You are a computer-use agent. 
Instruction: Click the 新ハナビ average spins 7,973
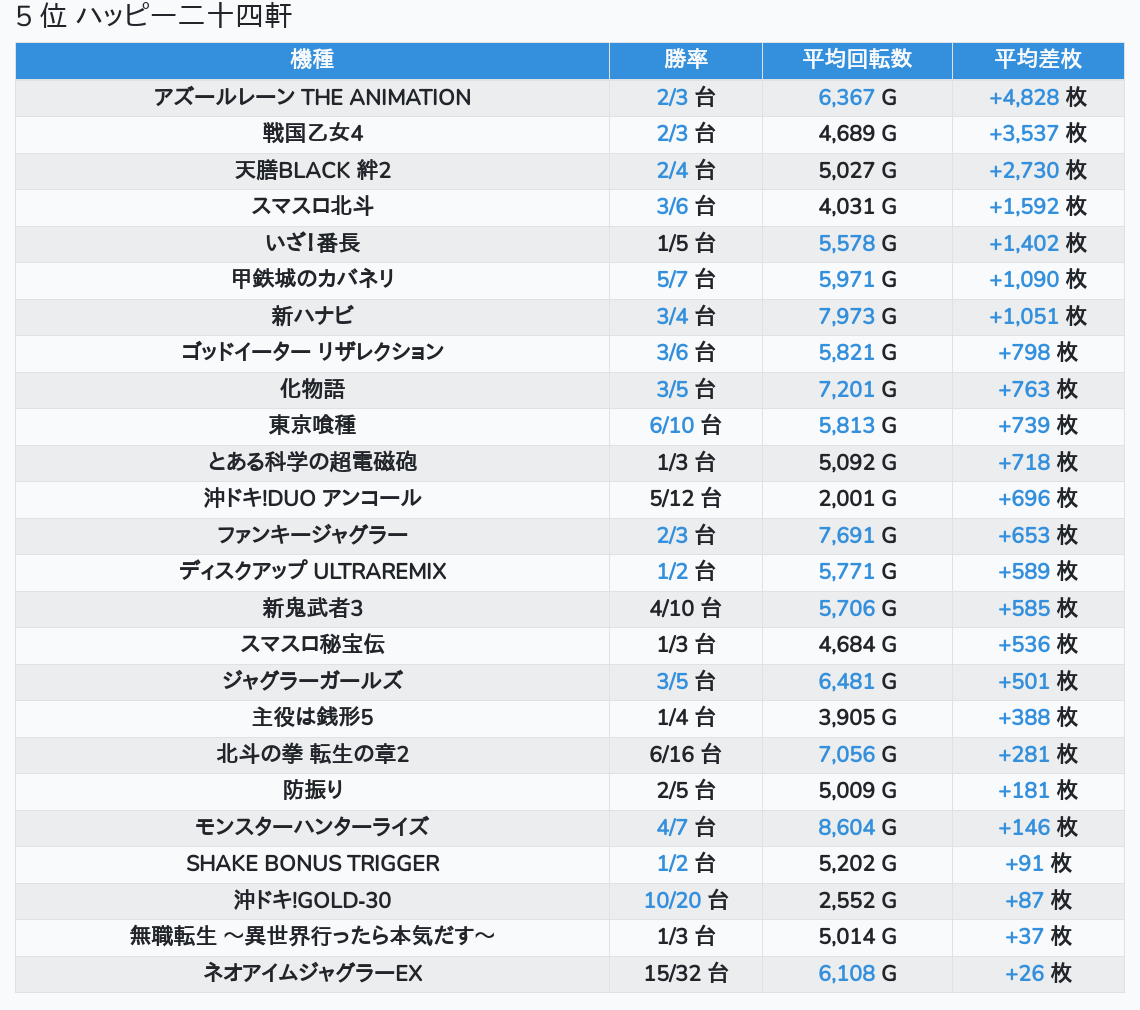point(846,317)
